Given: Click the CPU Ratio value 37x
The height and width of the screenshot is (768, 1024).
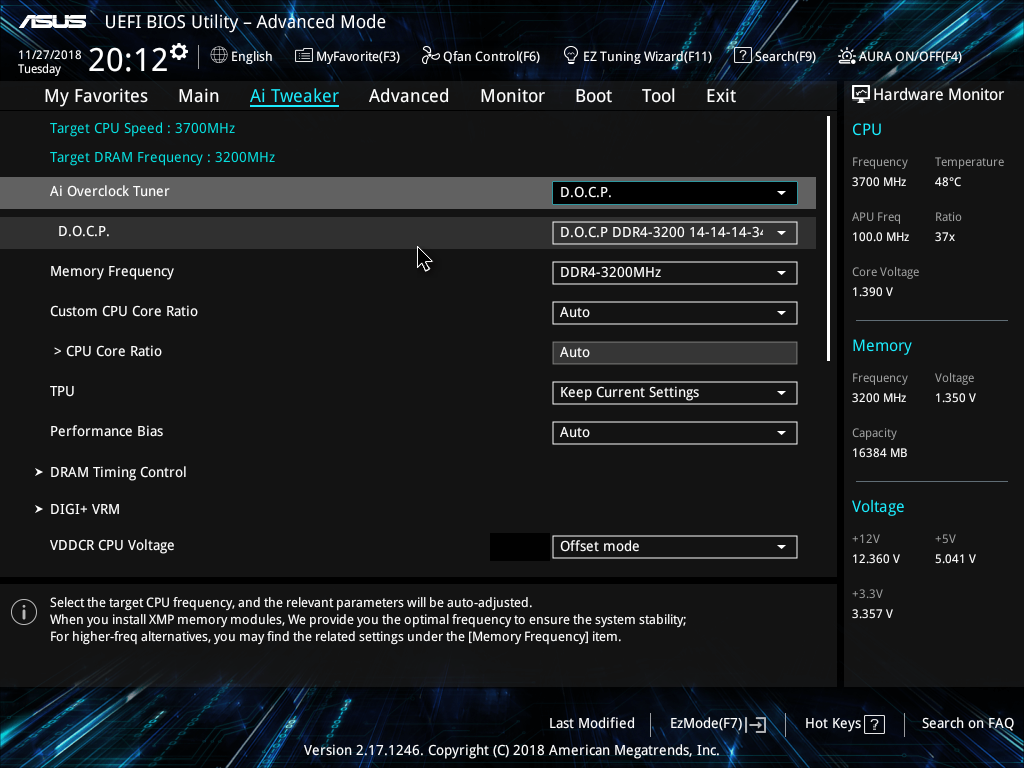Looking at the screenshot, I should tap(944, 237).
